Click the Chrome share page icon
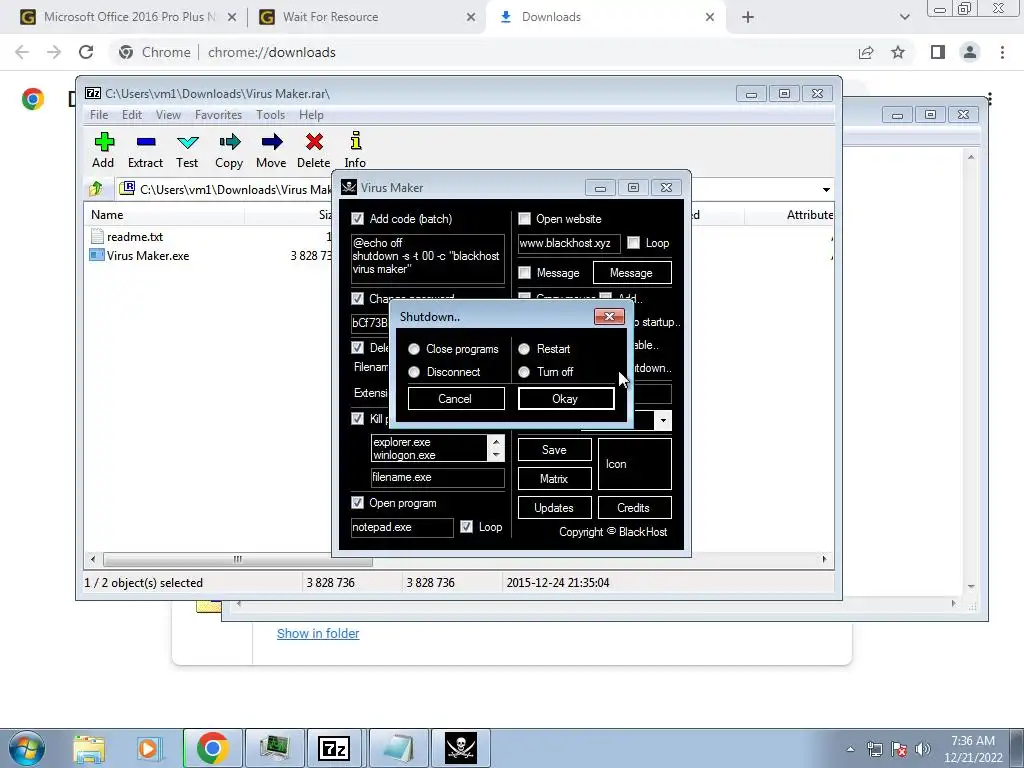 866,52
